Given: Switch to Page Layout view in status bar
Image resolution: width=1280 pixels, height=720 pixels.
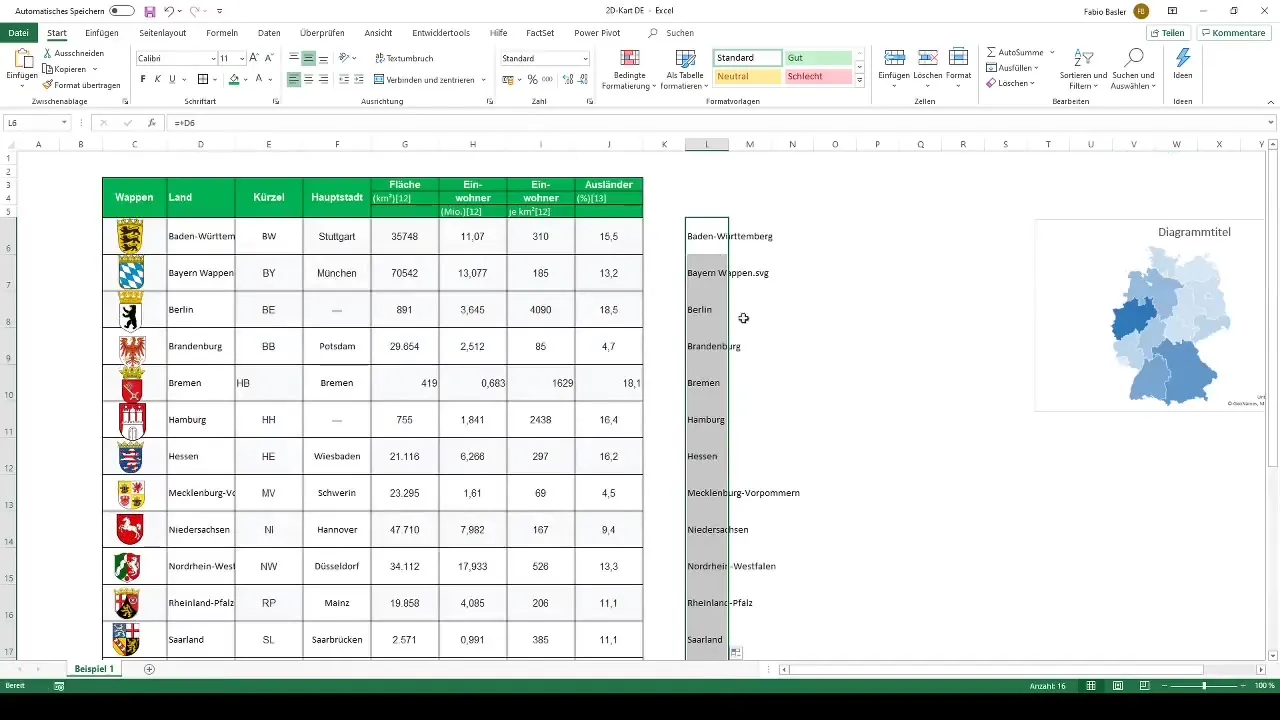Looking at the screenshot, I should [x=1118, y=686].
